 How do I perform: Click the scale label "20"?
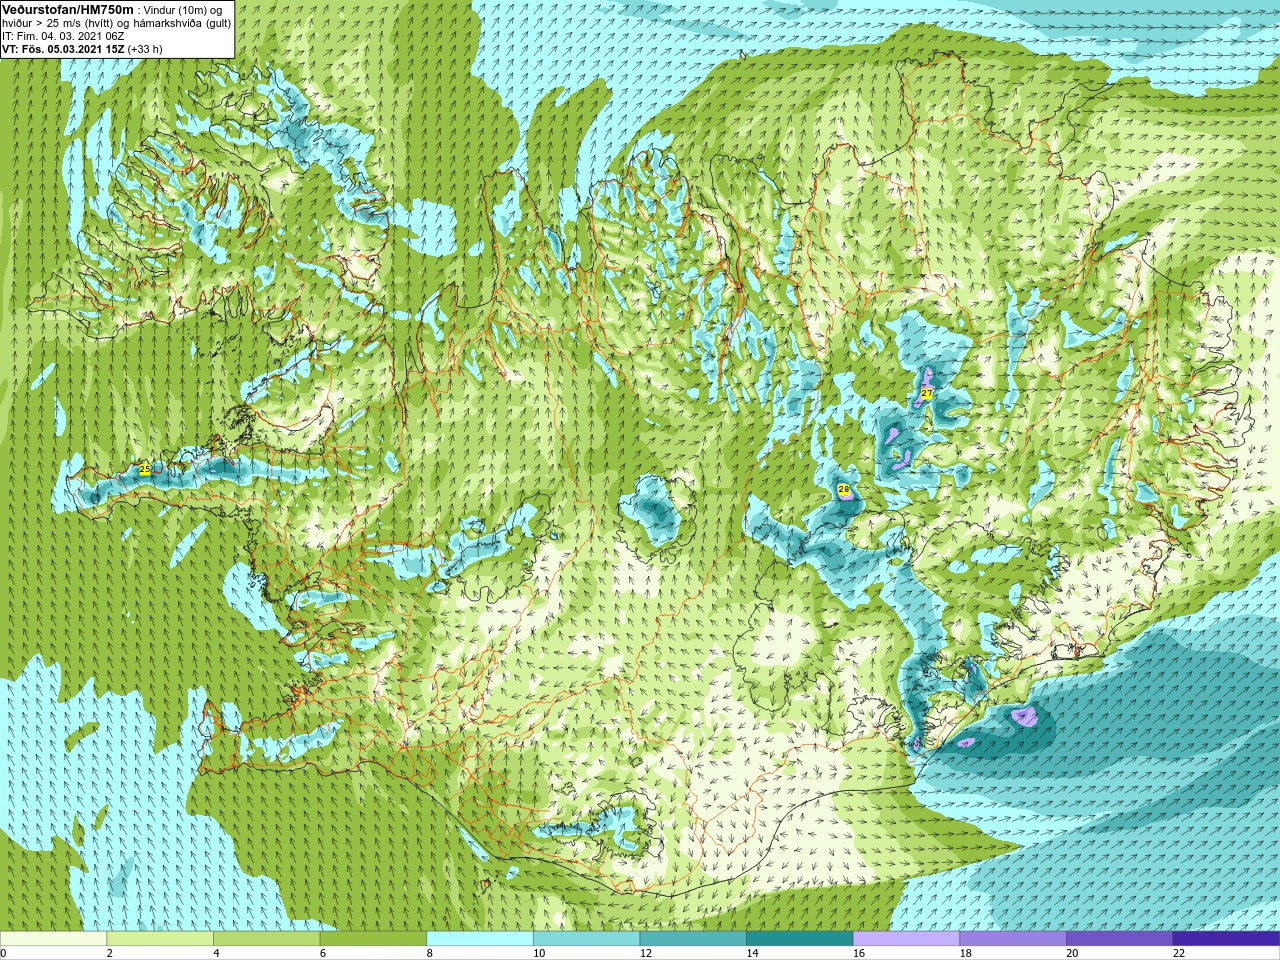click(x=1072, y=953)
